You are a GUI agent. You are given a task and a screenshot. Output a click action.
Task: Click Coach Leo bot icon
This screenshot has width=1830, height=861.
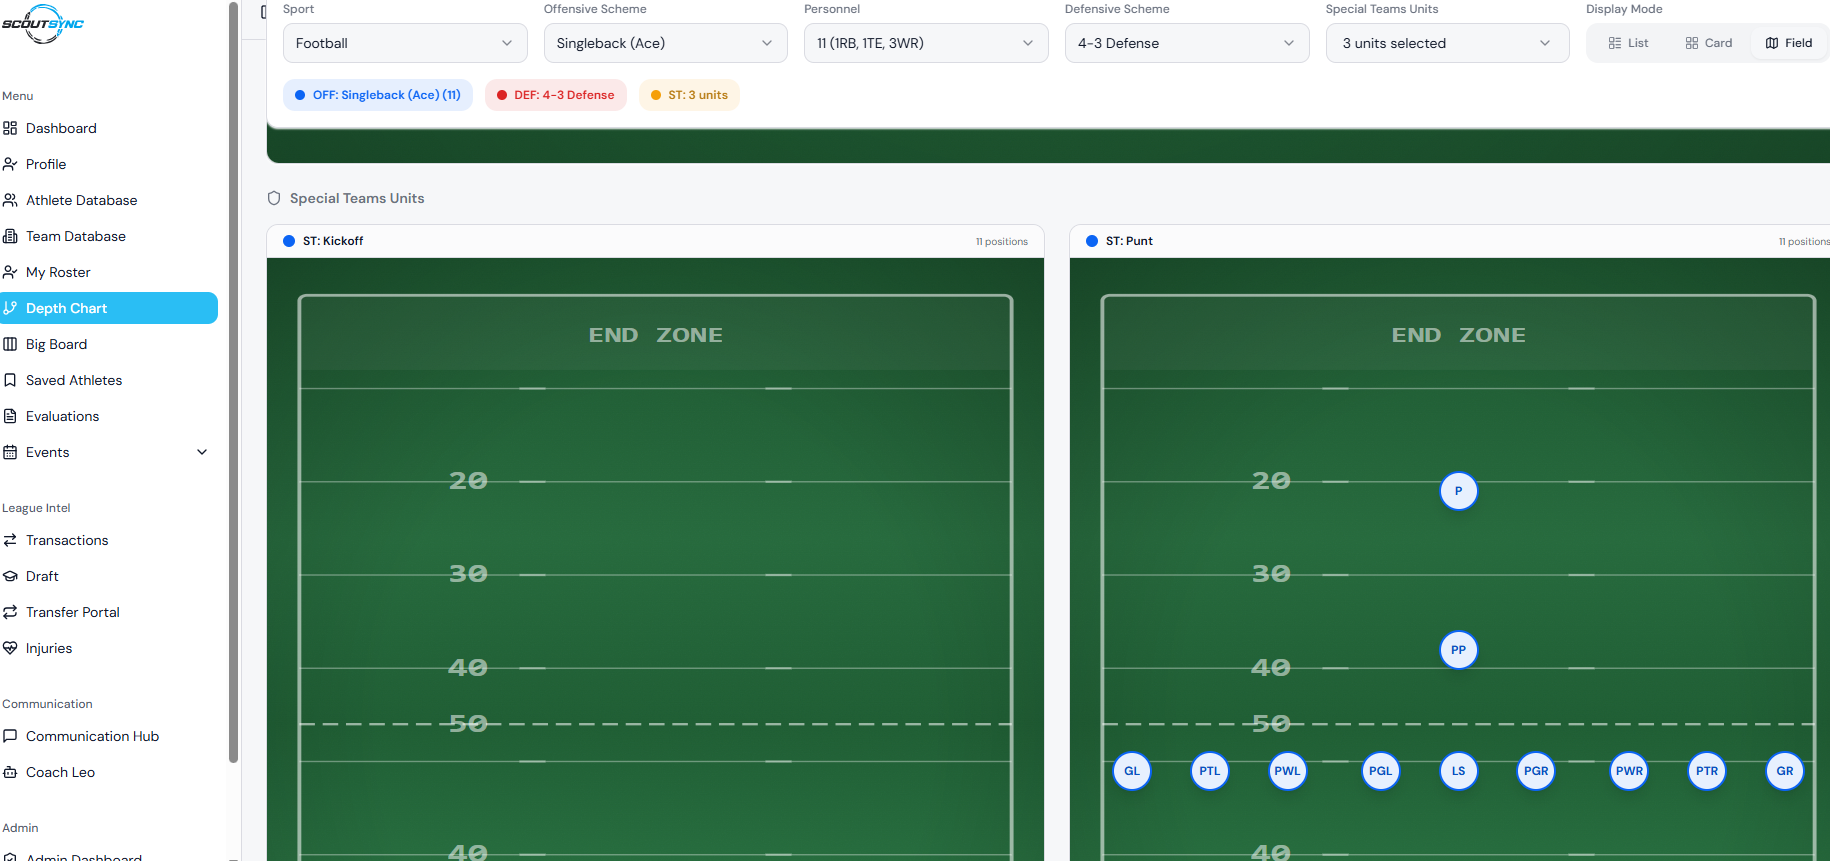10,772
